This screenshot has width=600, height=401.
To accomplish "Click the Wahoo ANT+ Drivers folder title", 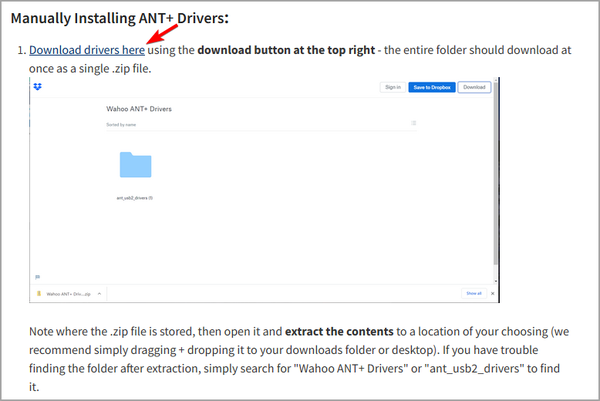I will pos(139,109).
